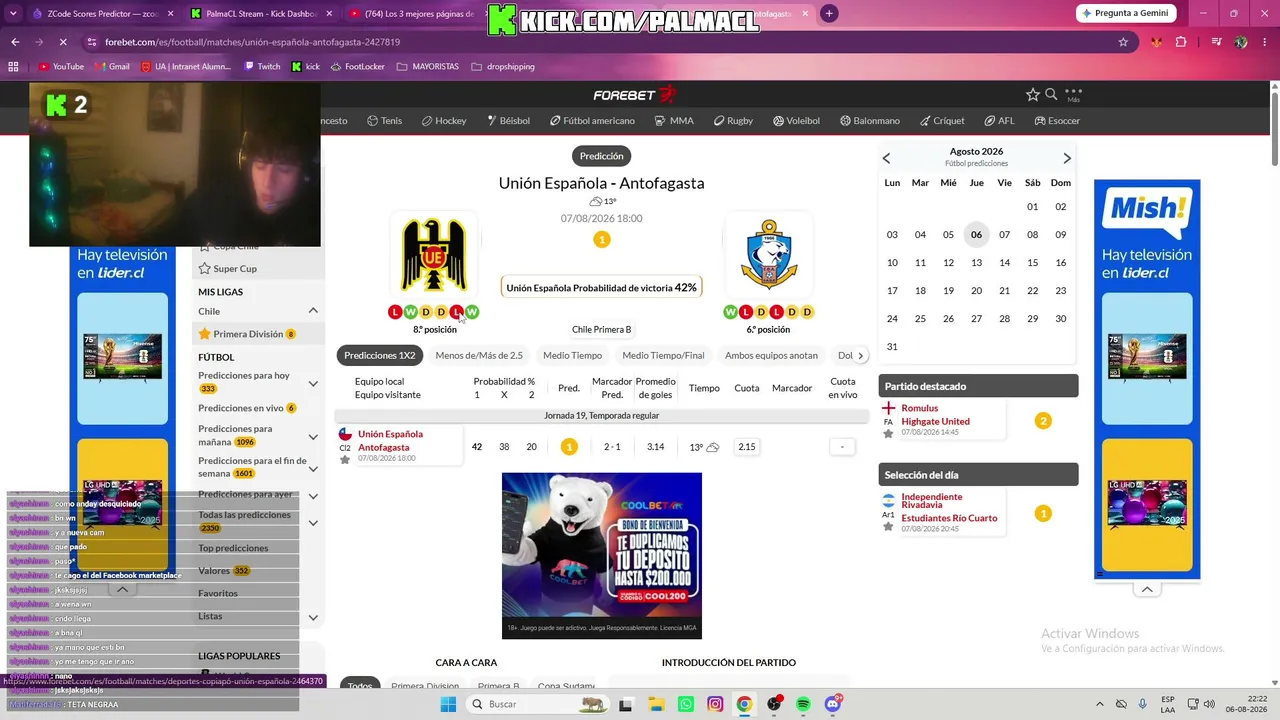1280x720 pixels.
Task: Click the Forebet favorites star in header
Action: [x=1033, y=94]
